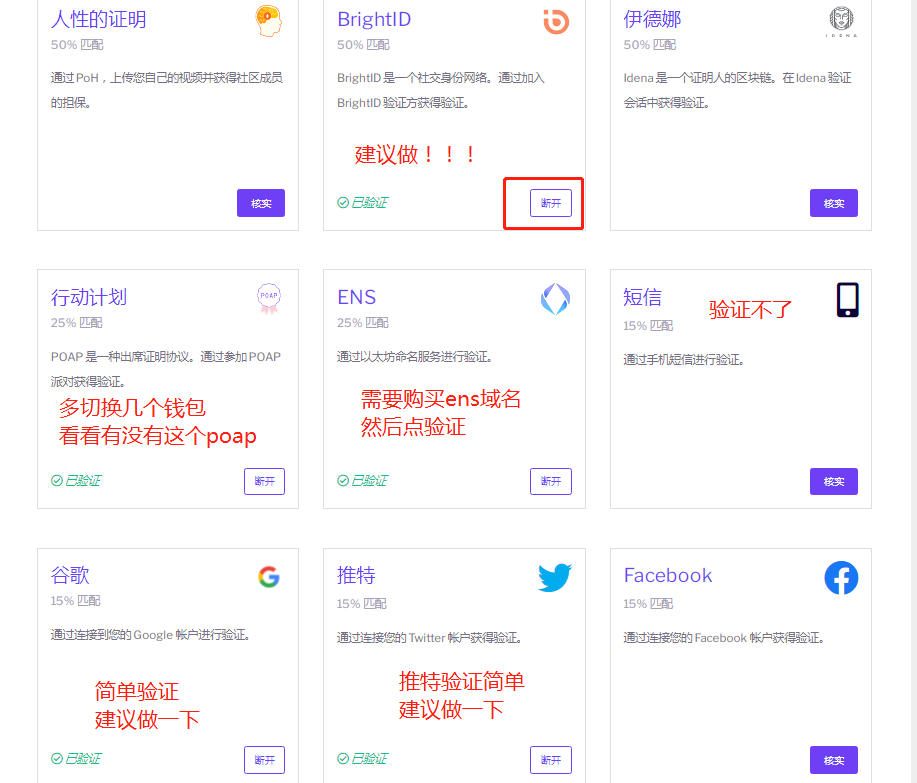This screenshot has width=917, height=783.
Task: Verify the 人性的证明 (PoH) card
Action: pyautogui.click(x=261, y=203)
